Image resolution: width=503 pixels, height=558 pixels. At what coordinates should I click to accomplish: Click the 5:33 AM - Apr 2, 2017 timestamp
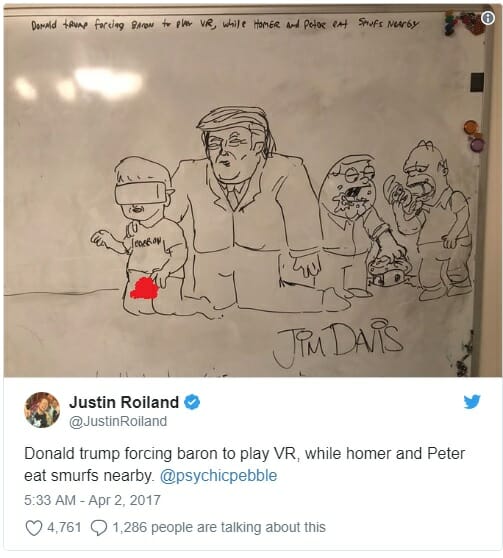[92, 500]
